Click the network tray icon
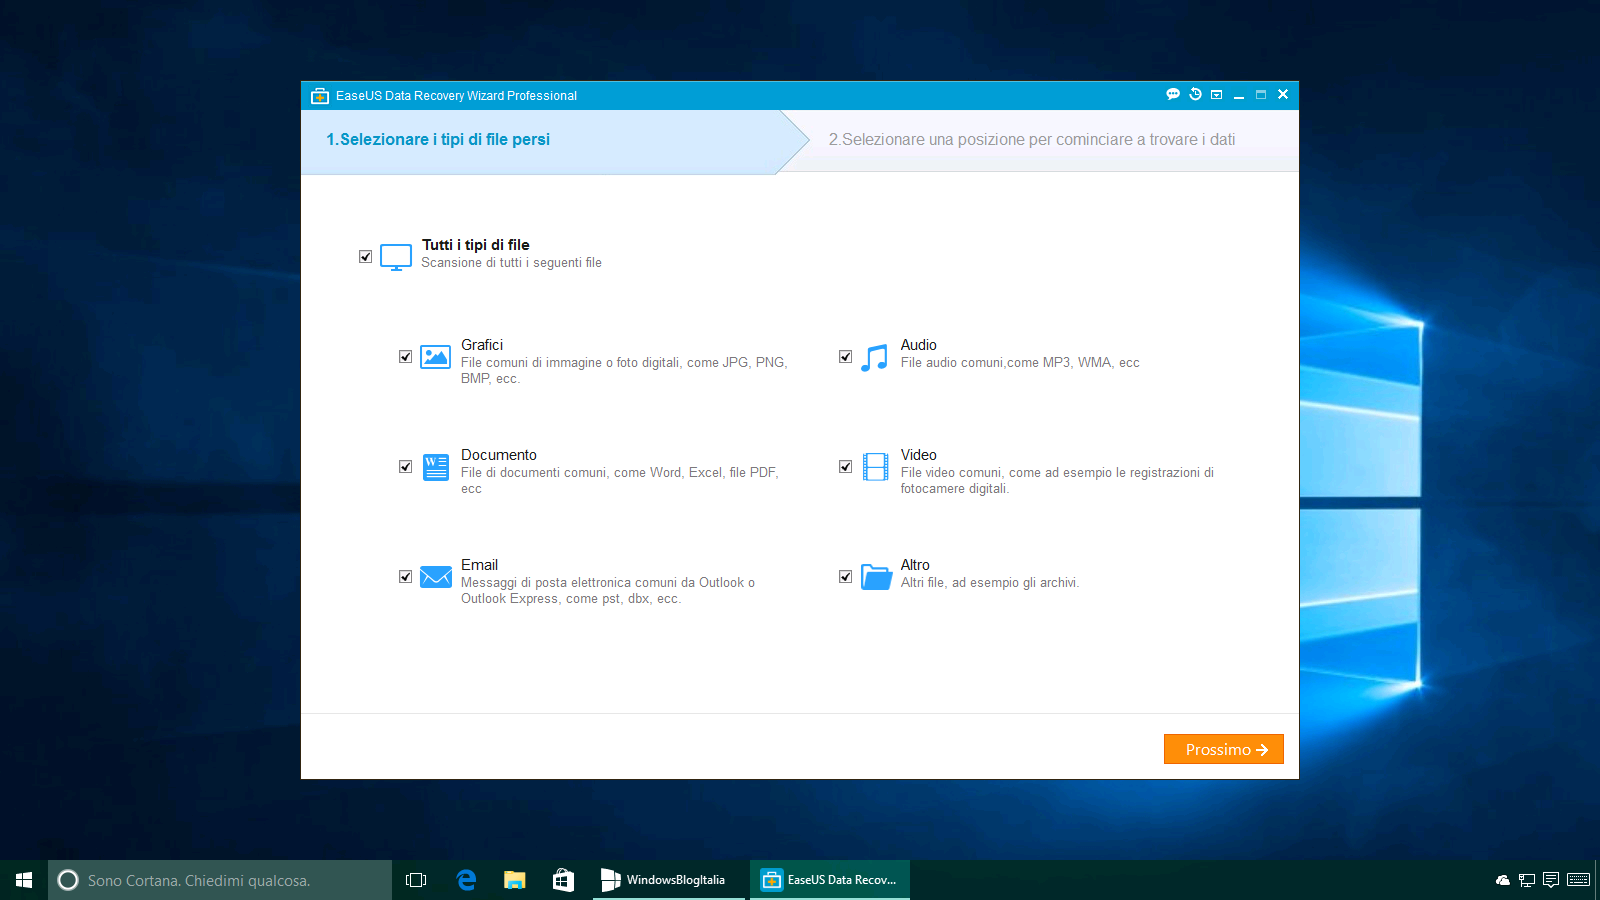Viewport: 1600px width, 900px height. (x=1527, y=880)
